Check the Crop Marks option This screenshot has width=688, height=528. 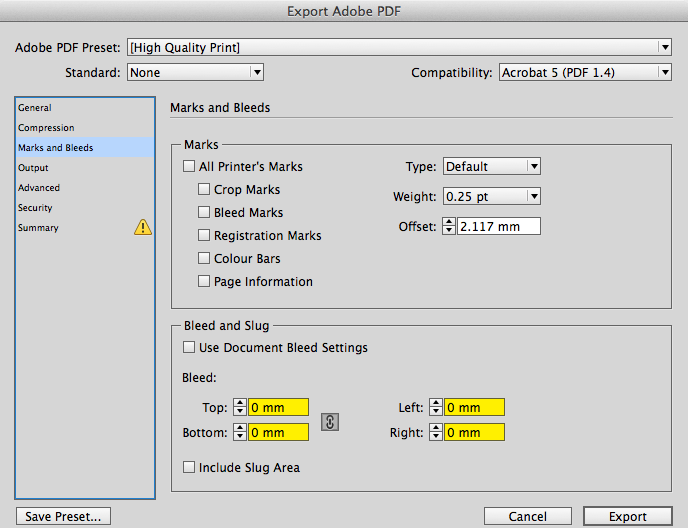tap(204, 189)
